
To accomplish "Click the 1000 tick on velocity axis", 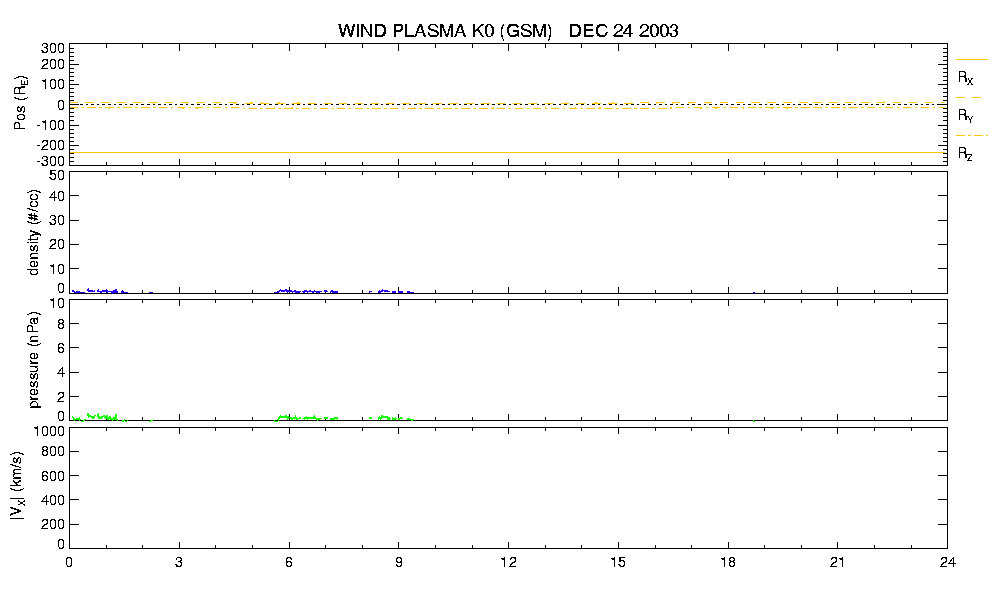I will [51, 431].
